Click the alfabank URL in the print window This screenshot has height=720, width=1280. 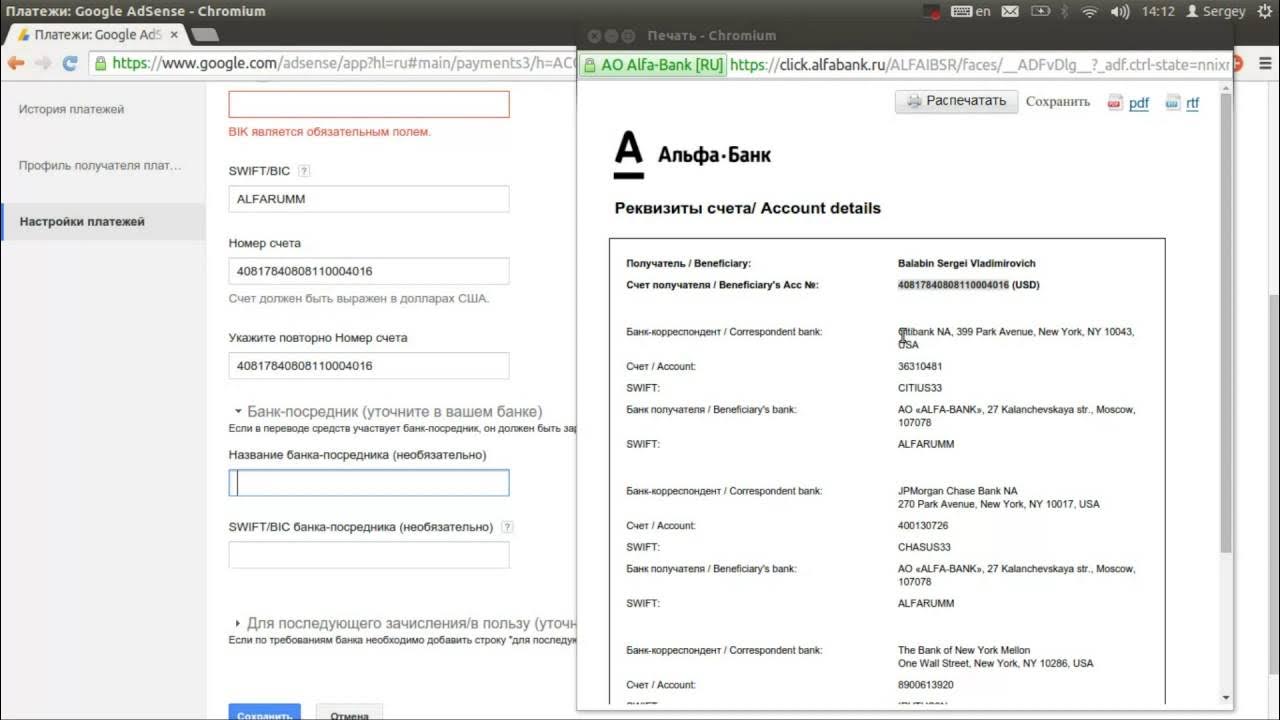pyautogui.click(x=980, y=66)
